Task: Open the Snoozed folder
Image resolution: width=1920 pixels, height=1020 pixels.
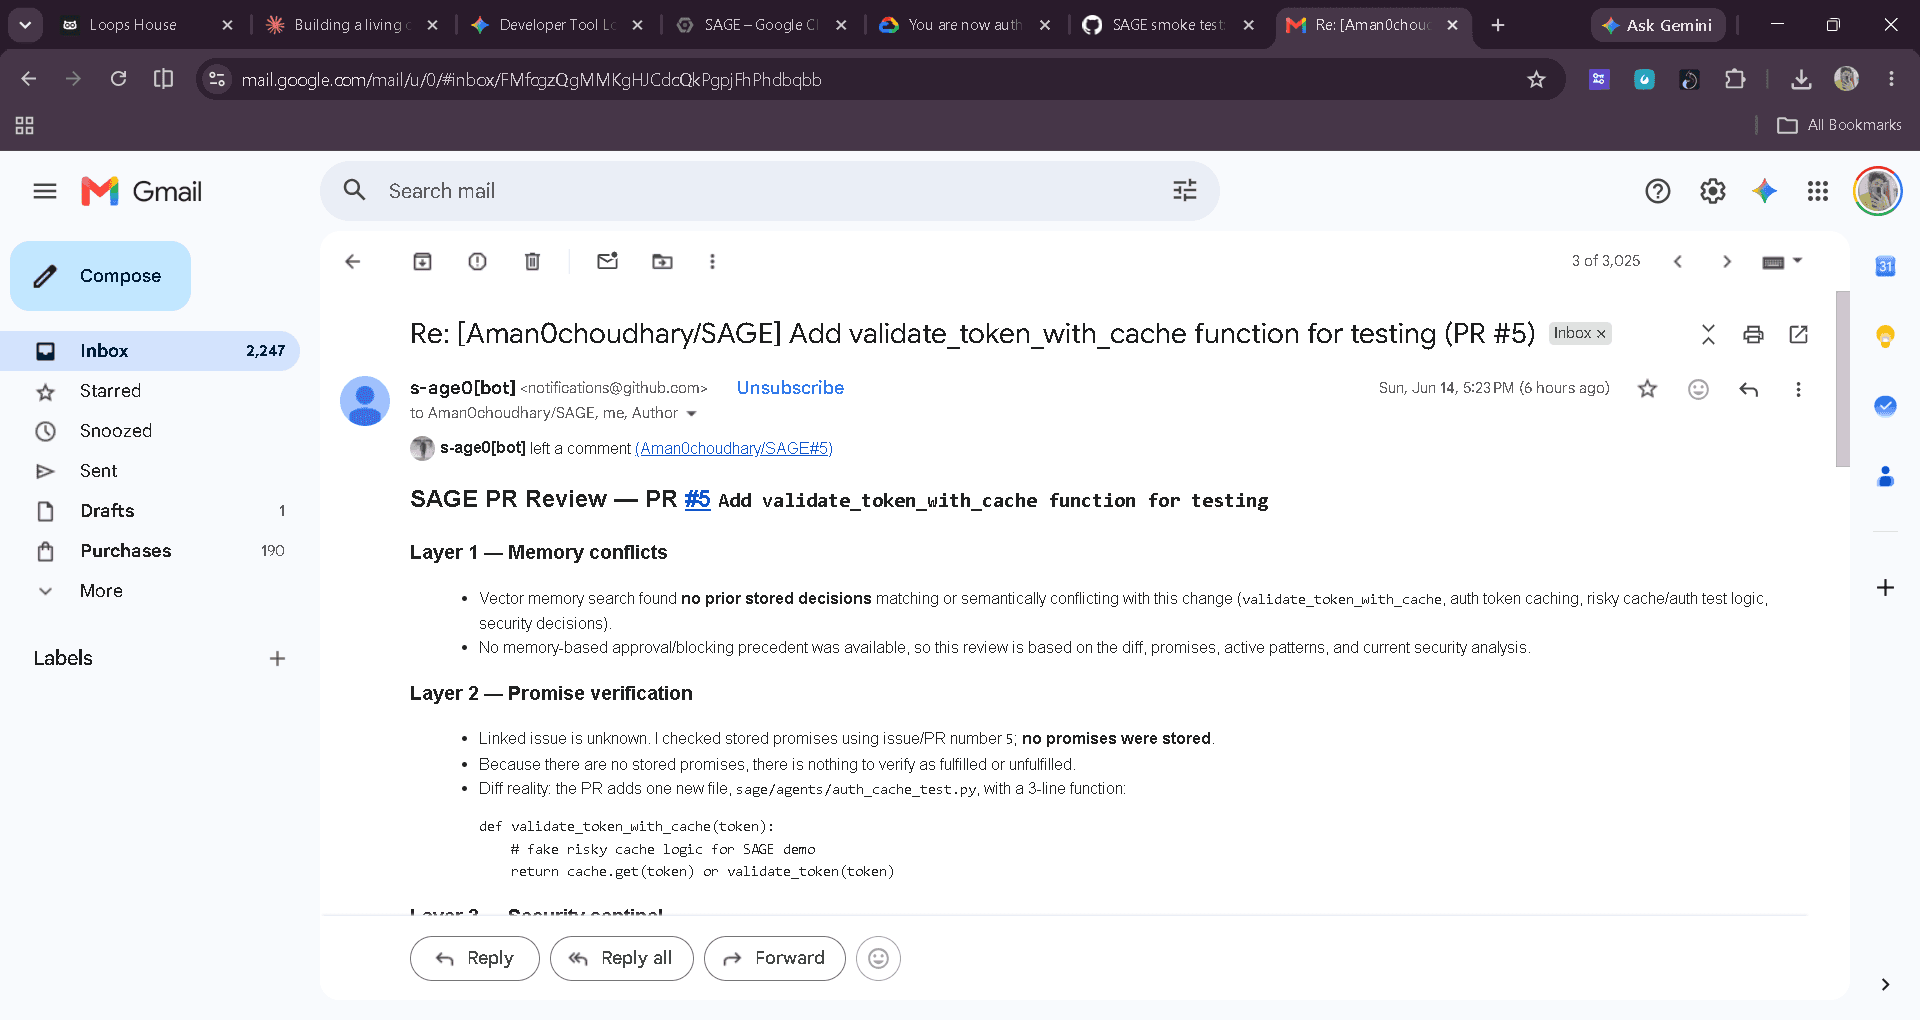Action: [150, 431]
